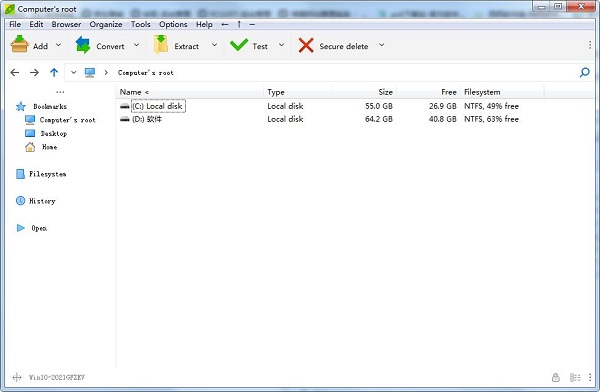Click the NTFS, 49% free cell
The image size is (600, 392).
pos(491,106)
